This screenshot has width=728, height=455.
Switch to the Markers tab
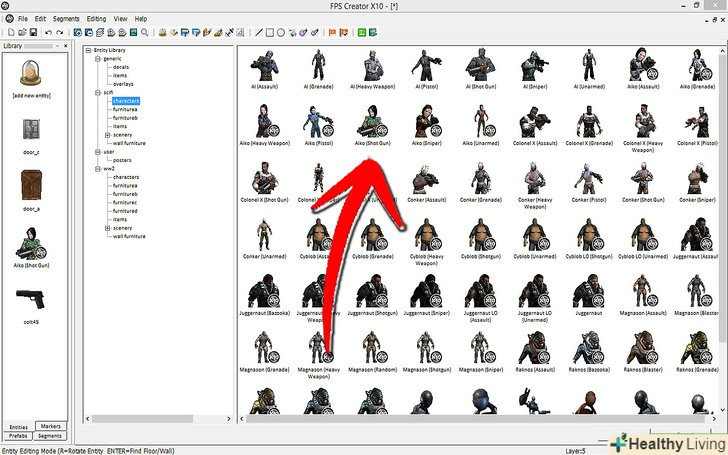[51, 426]
